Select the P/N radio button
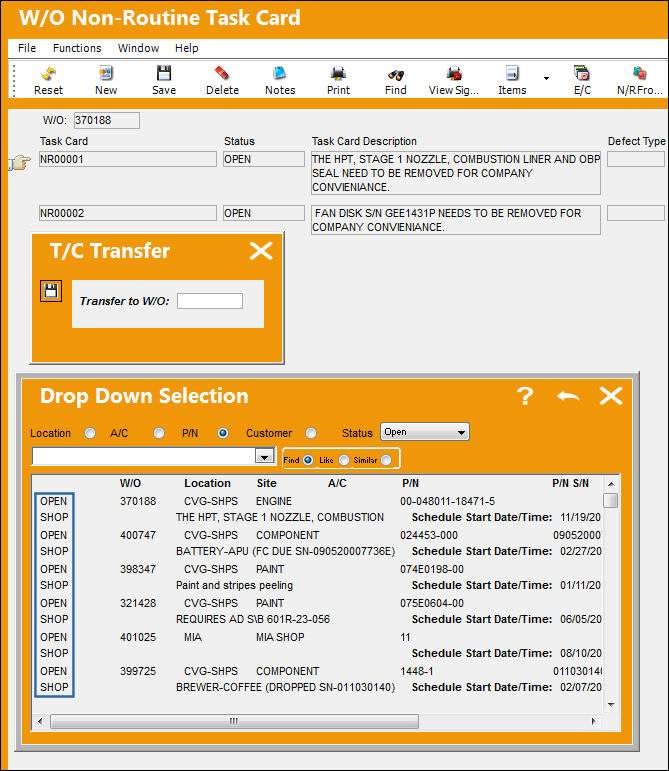Viewport: 669px width, 771px height. (223, 433)
